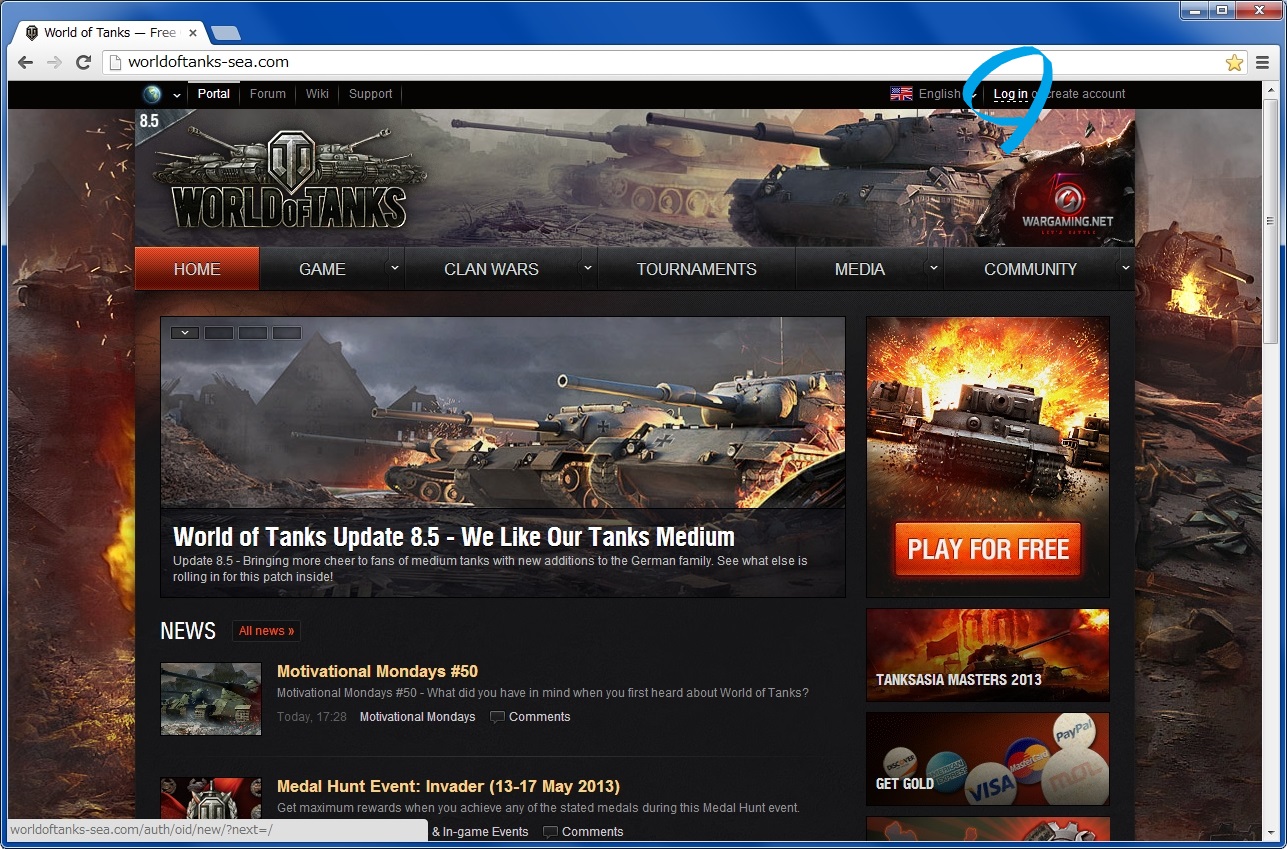Click the scrollbar up arrow
This screenshot has width=1287, height=849.
[x=1271, y=90]
